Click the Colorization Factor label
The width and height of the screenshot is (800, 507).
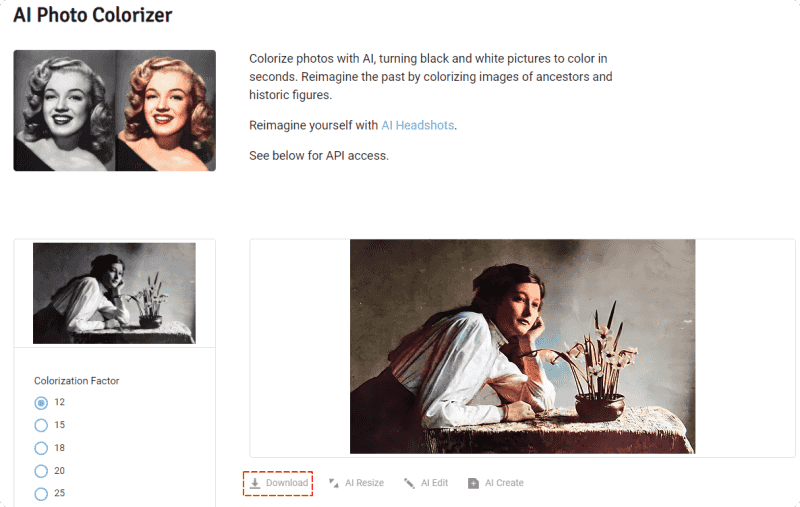(77, 381)
